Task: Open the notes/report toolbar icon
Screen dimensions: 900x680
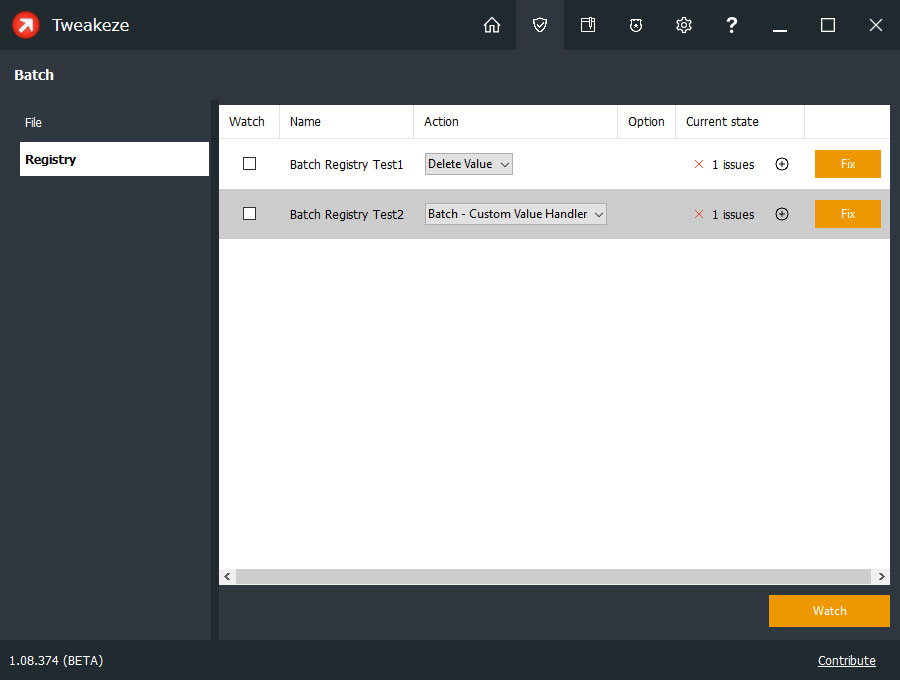Action: pyautogui.click(x=587, y=25)
